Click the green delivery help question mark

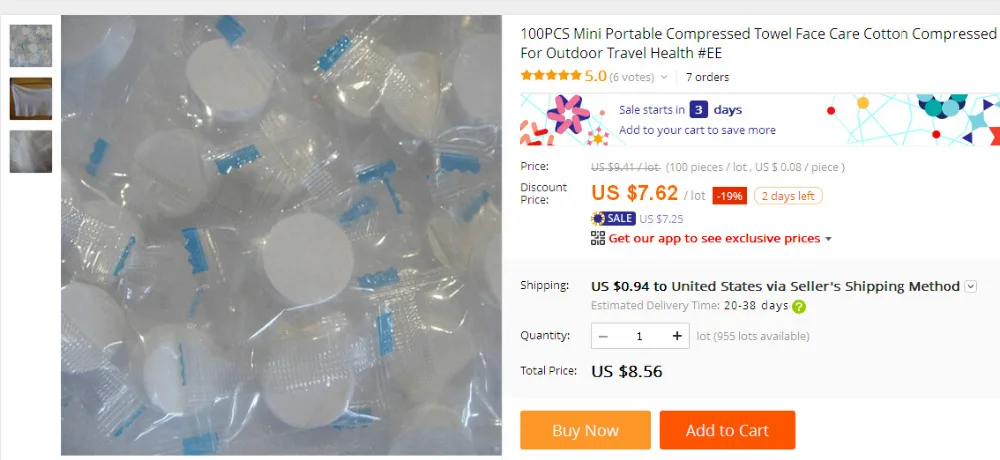coord(799,307)
